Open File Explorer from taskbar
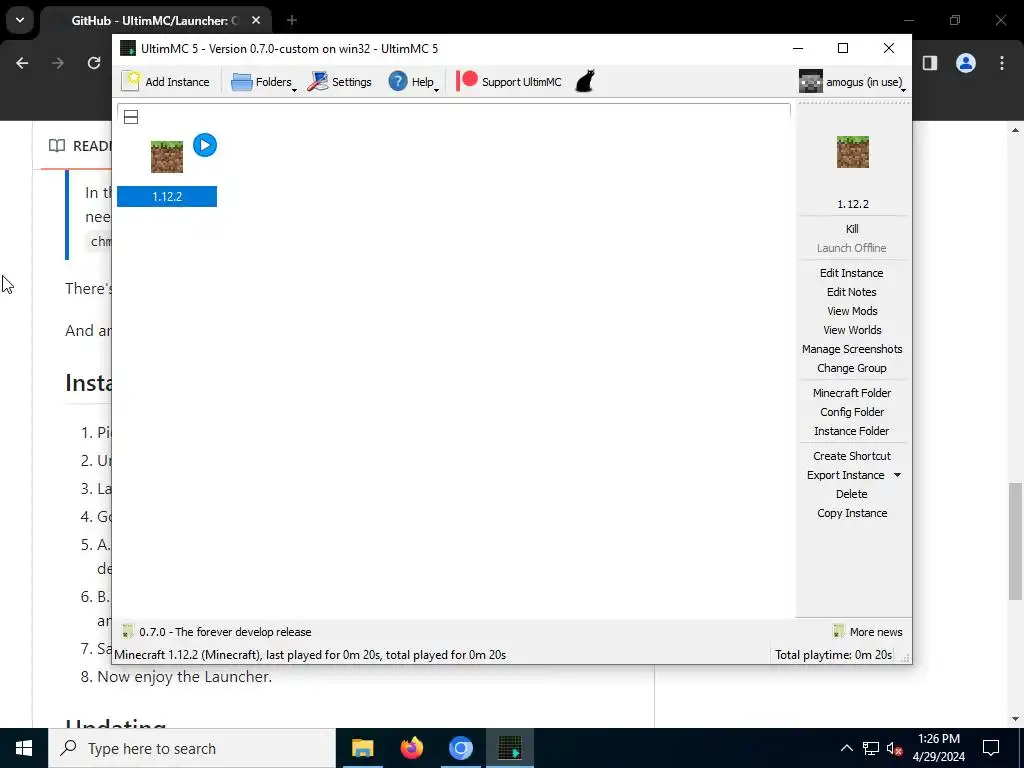The image size is (1024, 768). tap(362, 748)
